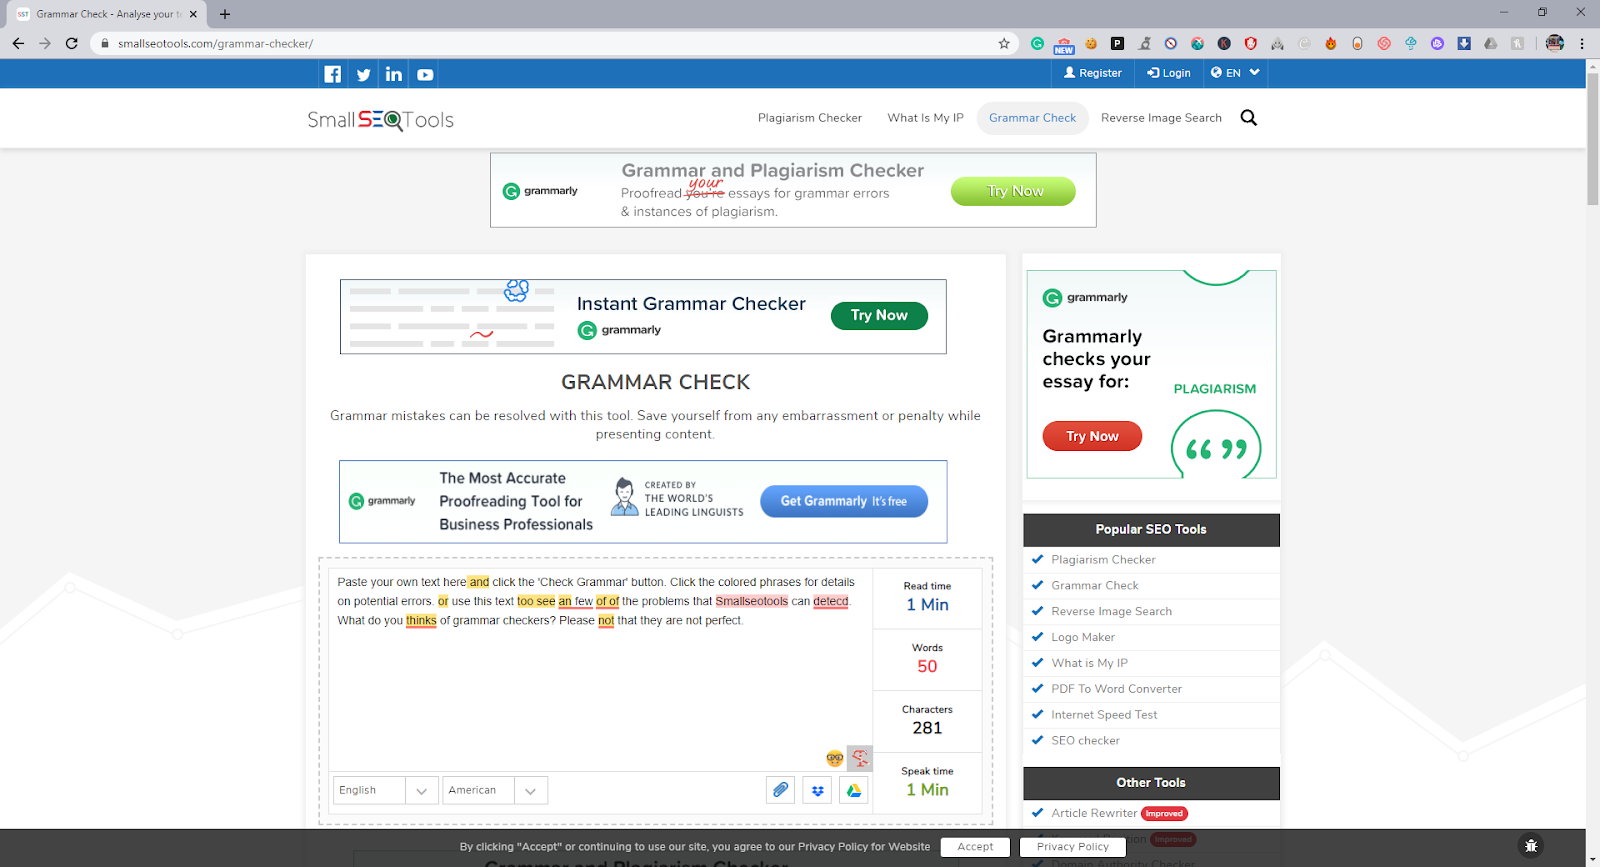Import text from Dropbox
Image resolution: width=1600 pixels, height=867 pixels.
(x=818, y=790)
